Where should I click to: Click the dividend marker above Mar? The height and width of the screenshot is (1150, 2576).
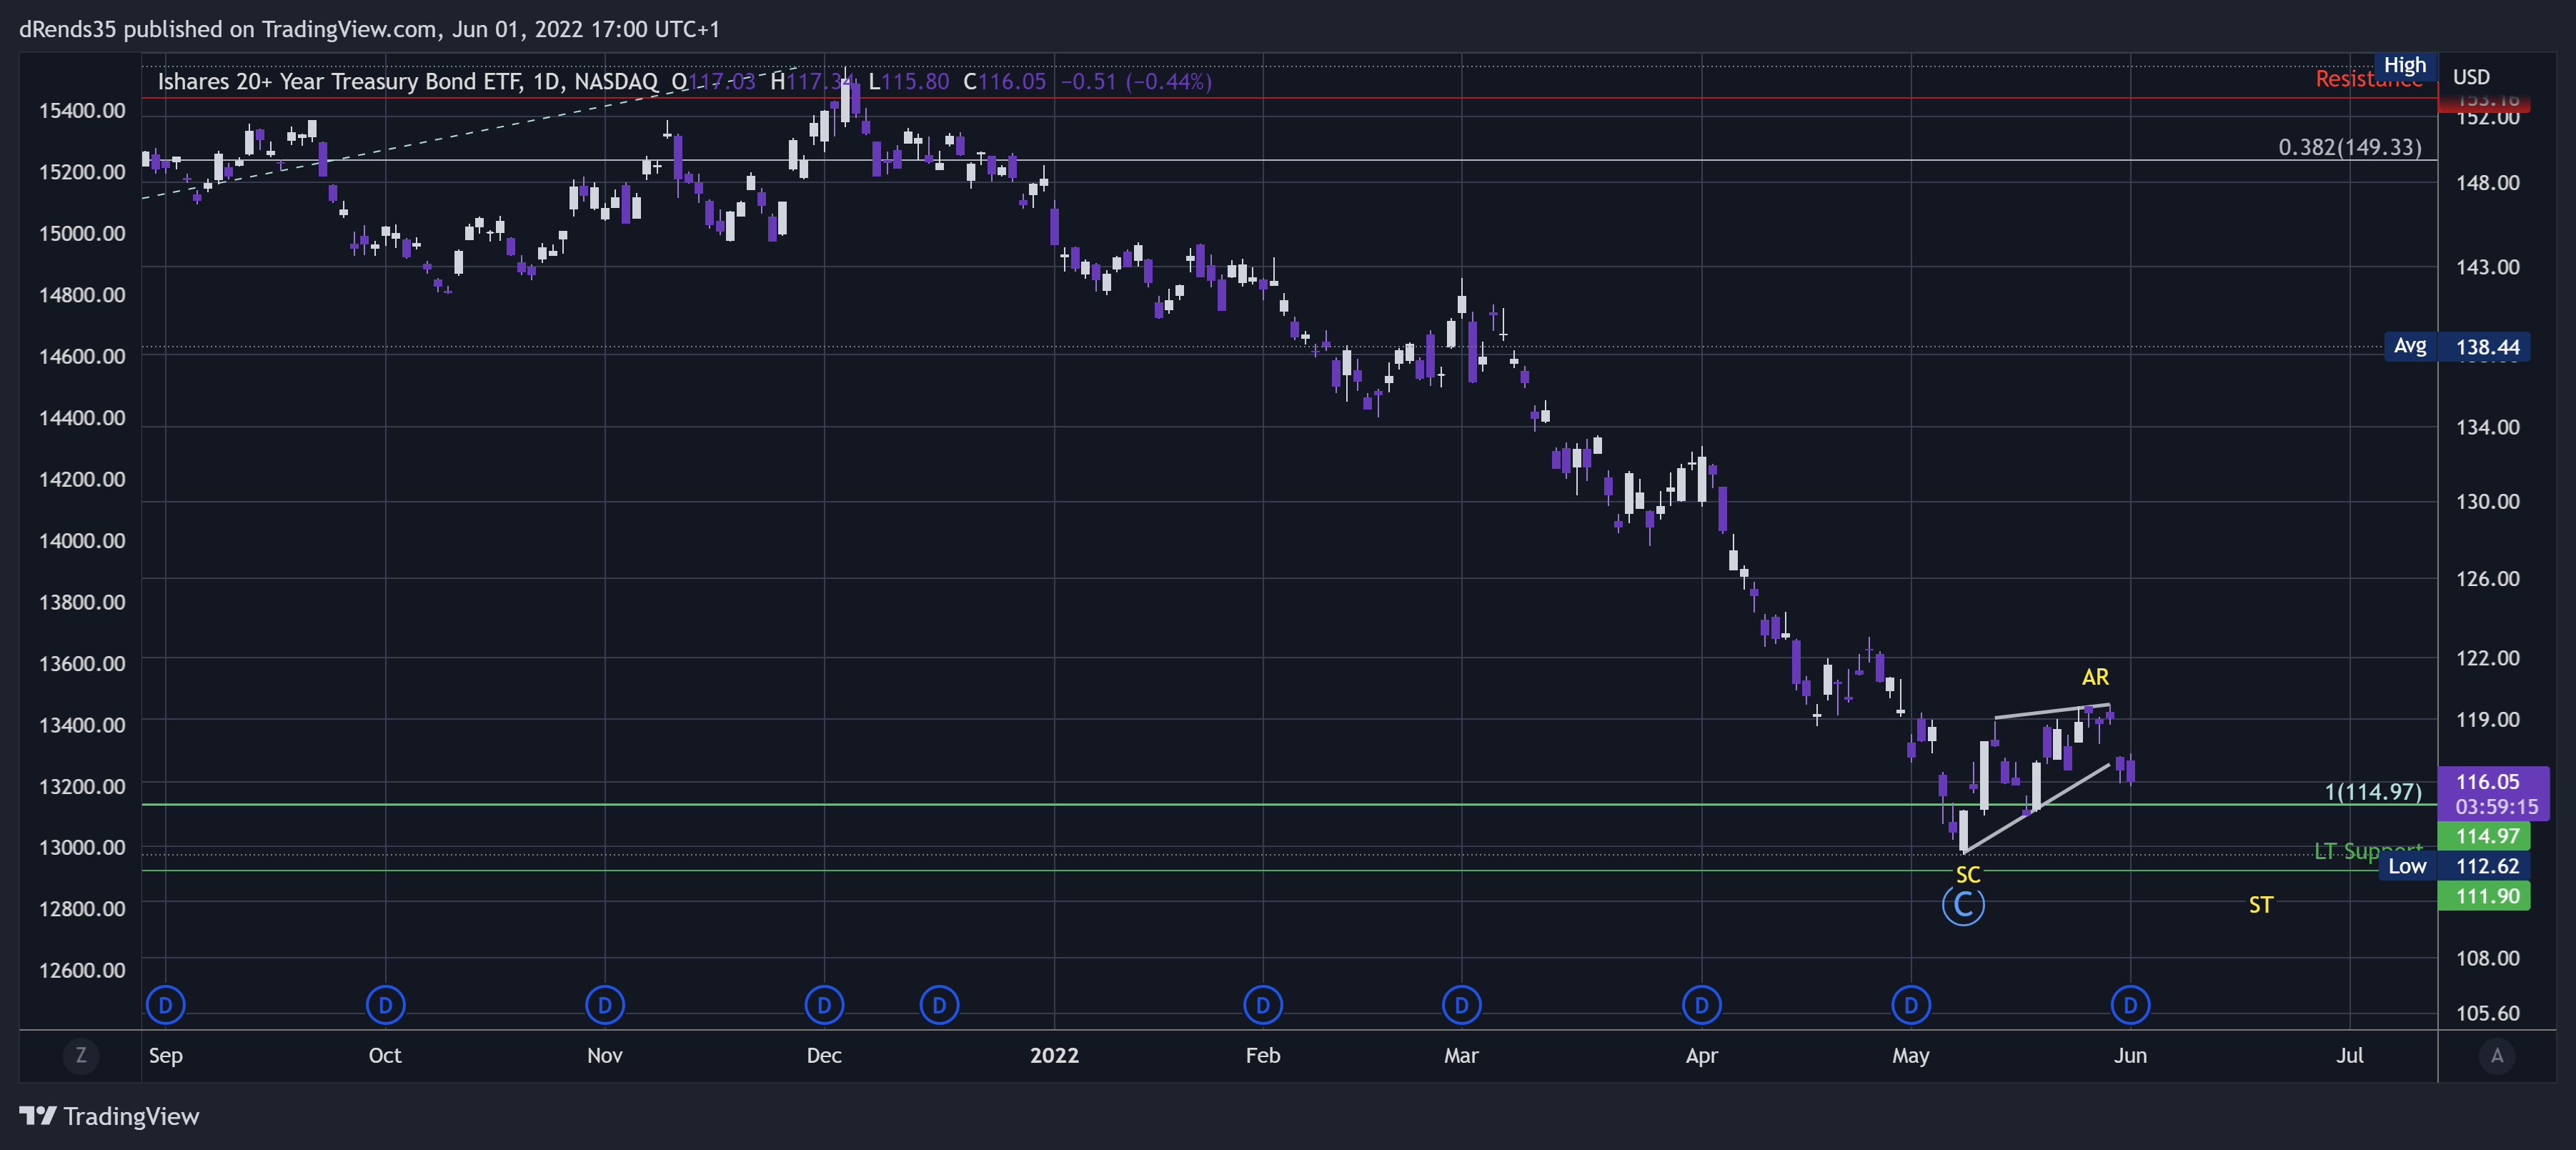point(1461,1005)
